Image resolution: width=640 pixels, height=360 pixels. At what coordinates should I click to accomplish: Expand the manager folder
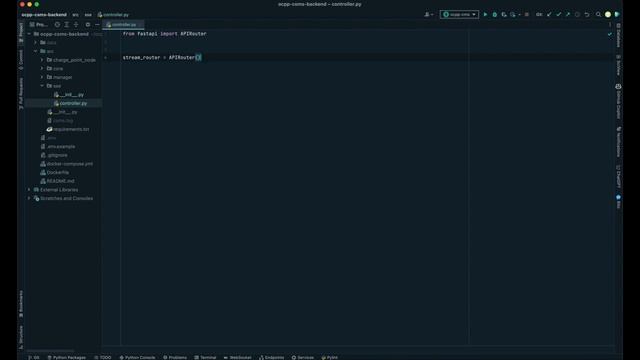coord(42,77)
